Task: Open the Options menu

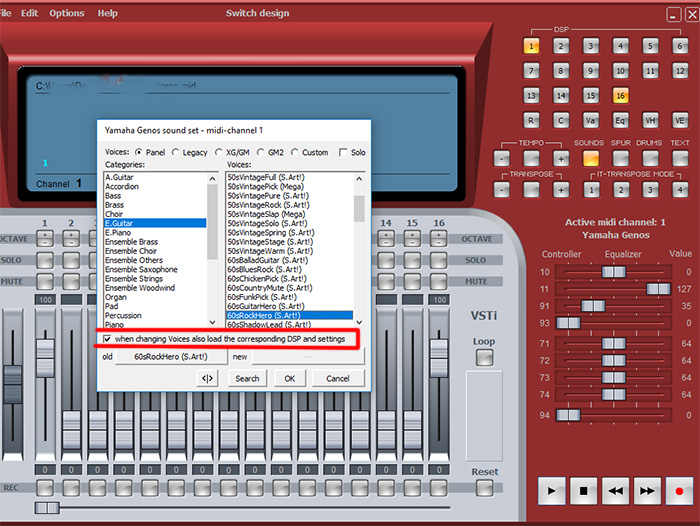Action: point(67,13)
